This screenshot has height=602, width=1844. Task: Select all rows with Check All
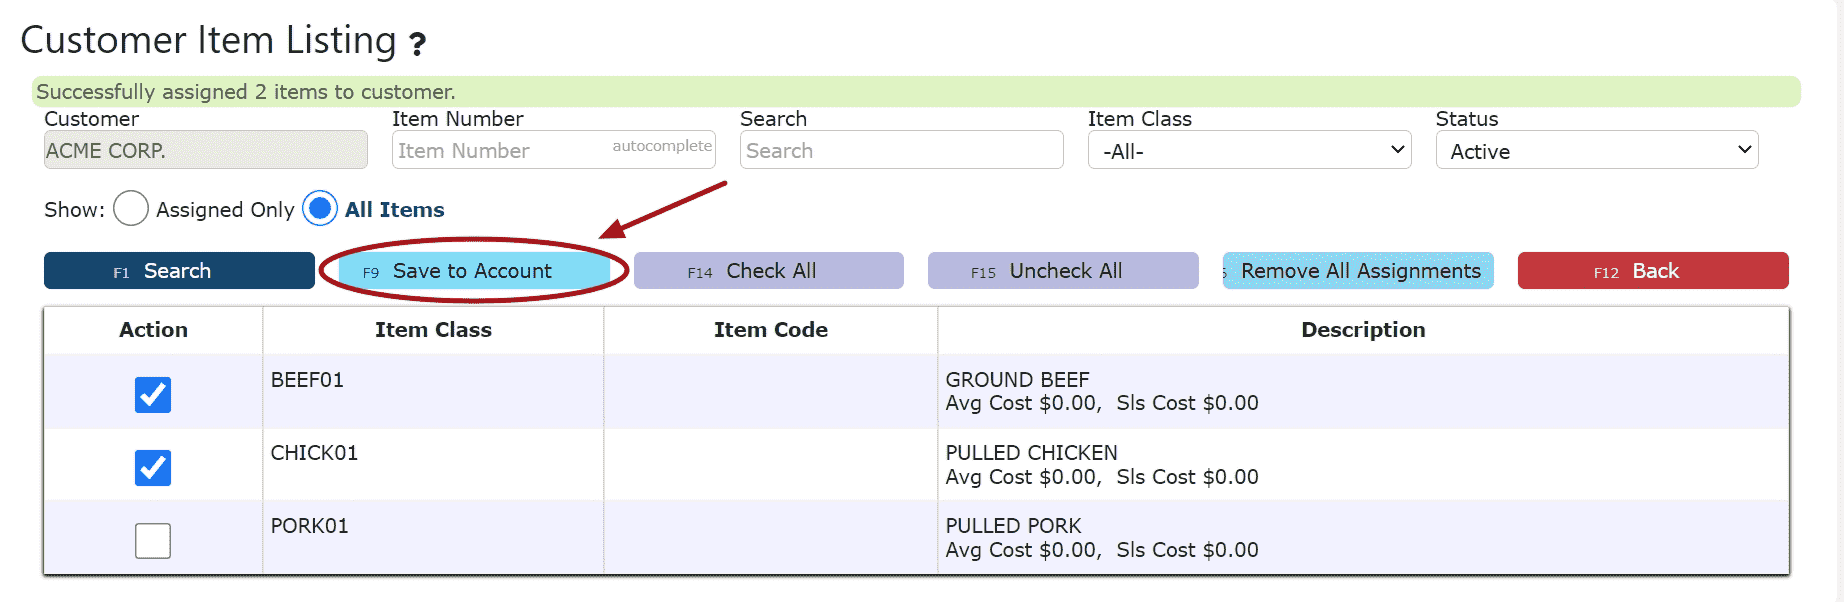pyautogui.click(x=769, y=271)
